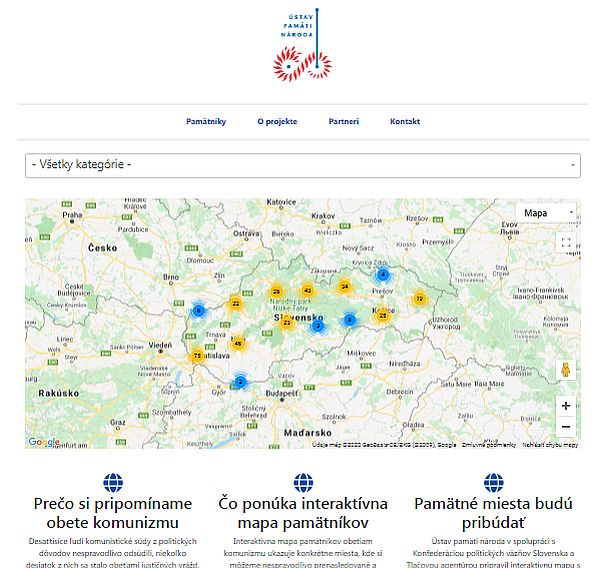Click the yellow cluster marker 12 in eastern Slovakia
The height and width of the screenshot is (568, 600).
coord(419,298)
